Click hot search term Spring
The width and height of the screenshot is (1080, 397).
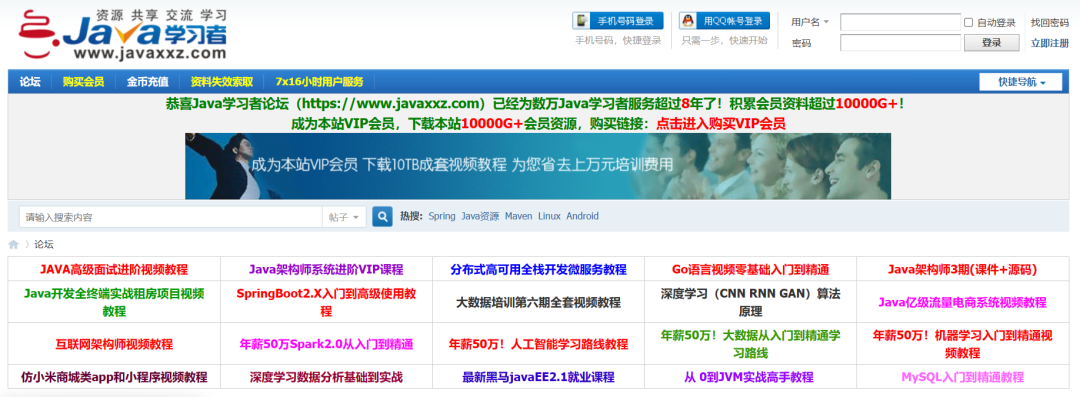pyautogui.click(x=442, y=216)
